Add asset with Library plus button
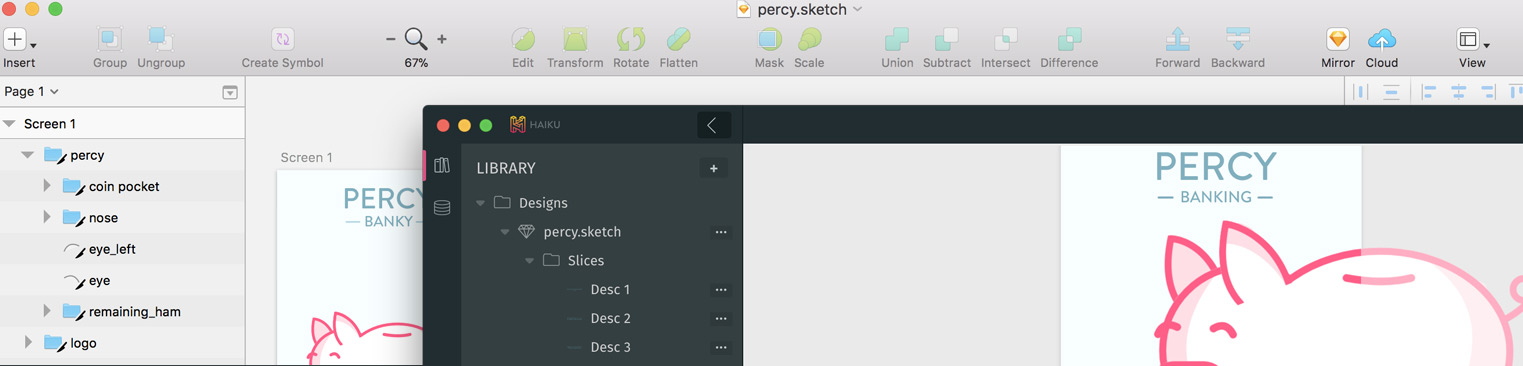The width and height of the screenshot is (1523, 366). [714, 168]
